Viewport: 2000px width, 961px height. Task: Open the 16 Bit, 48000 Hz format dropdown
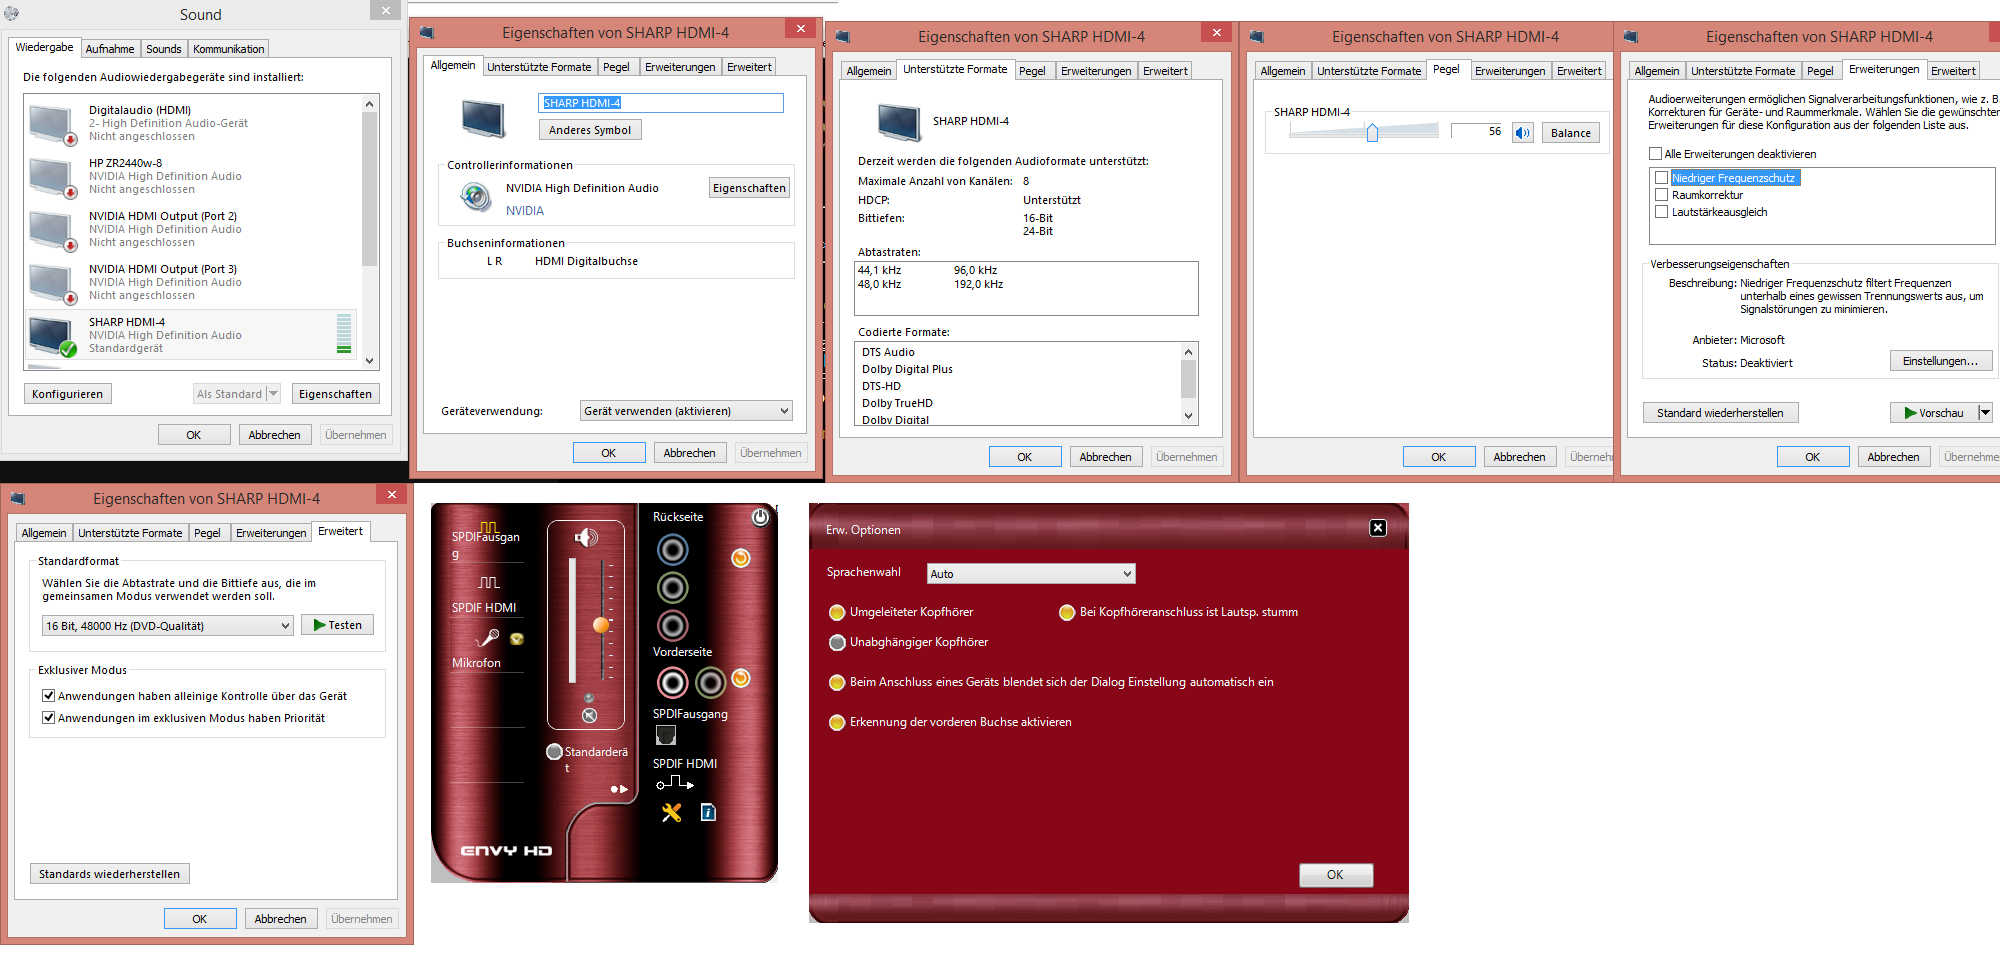point(167,626)
